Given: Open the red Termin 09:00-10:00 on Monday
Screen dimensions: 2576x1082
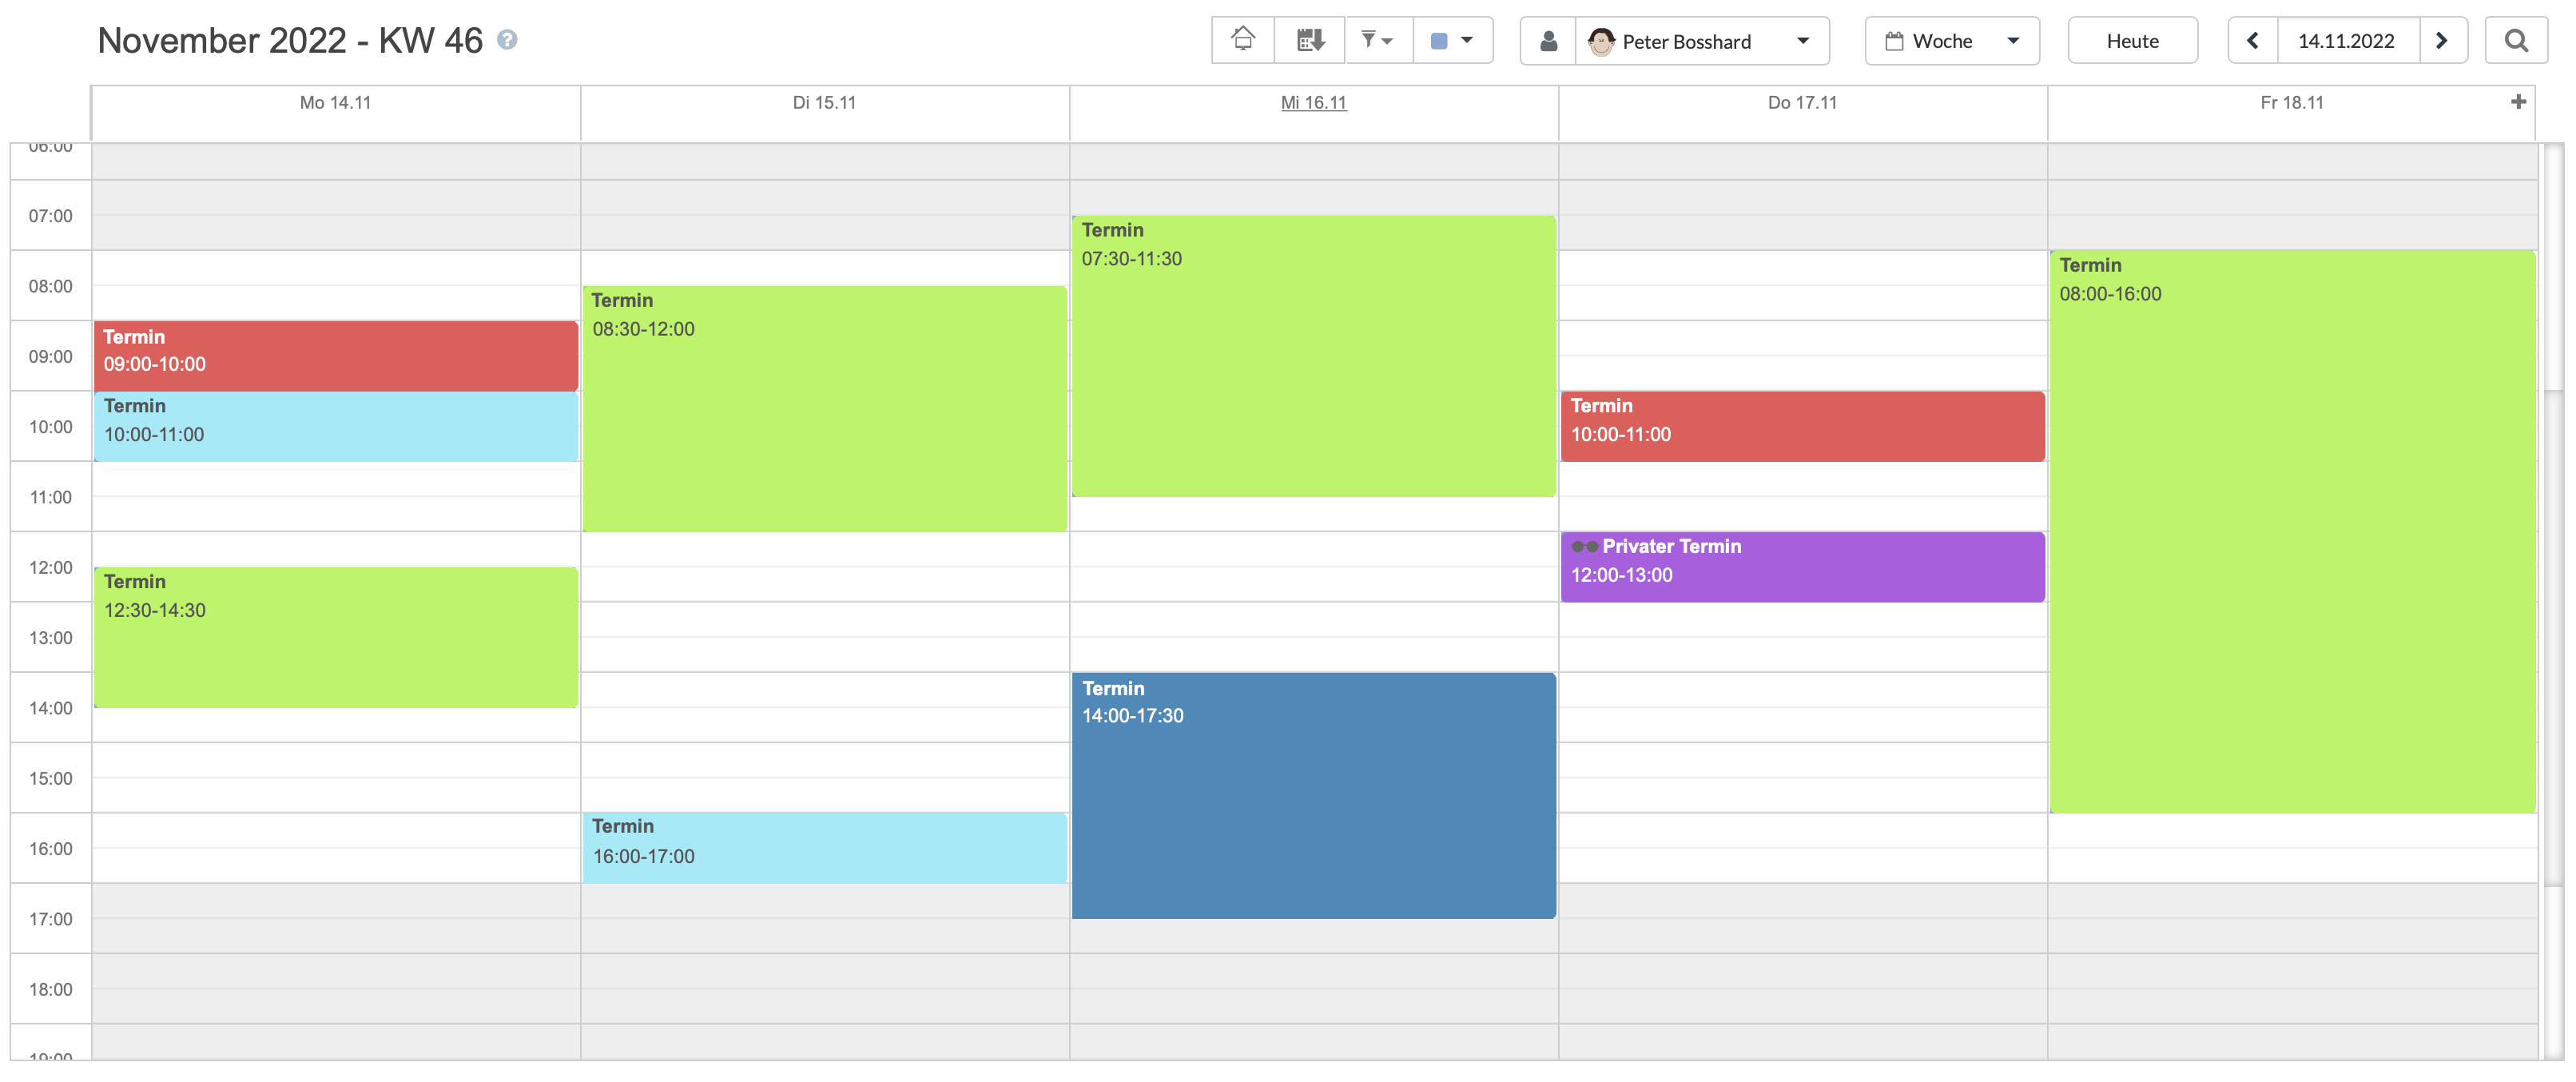Looking at the screenshot, I should click(336, 355).
